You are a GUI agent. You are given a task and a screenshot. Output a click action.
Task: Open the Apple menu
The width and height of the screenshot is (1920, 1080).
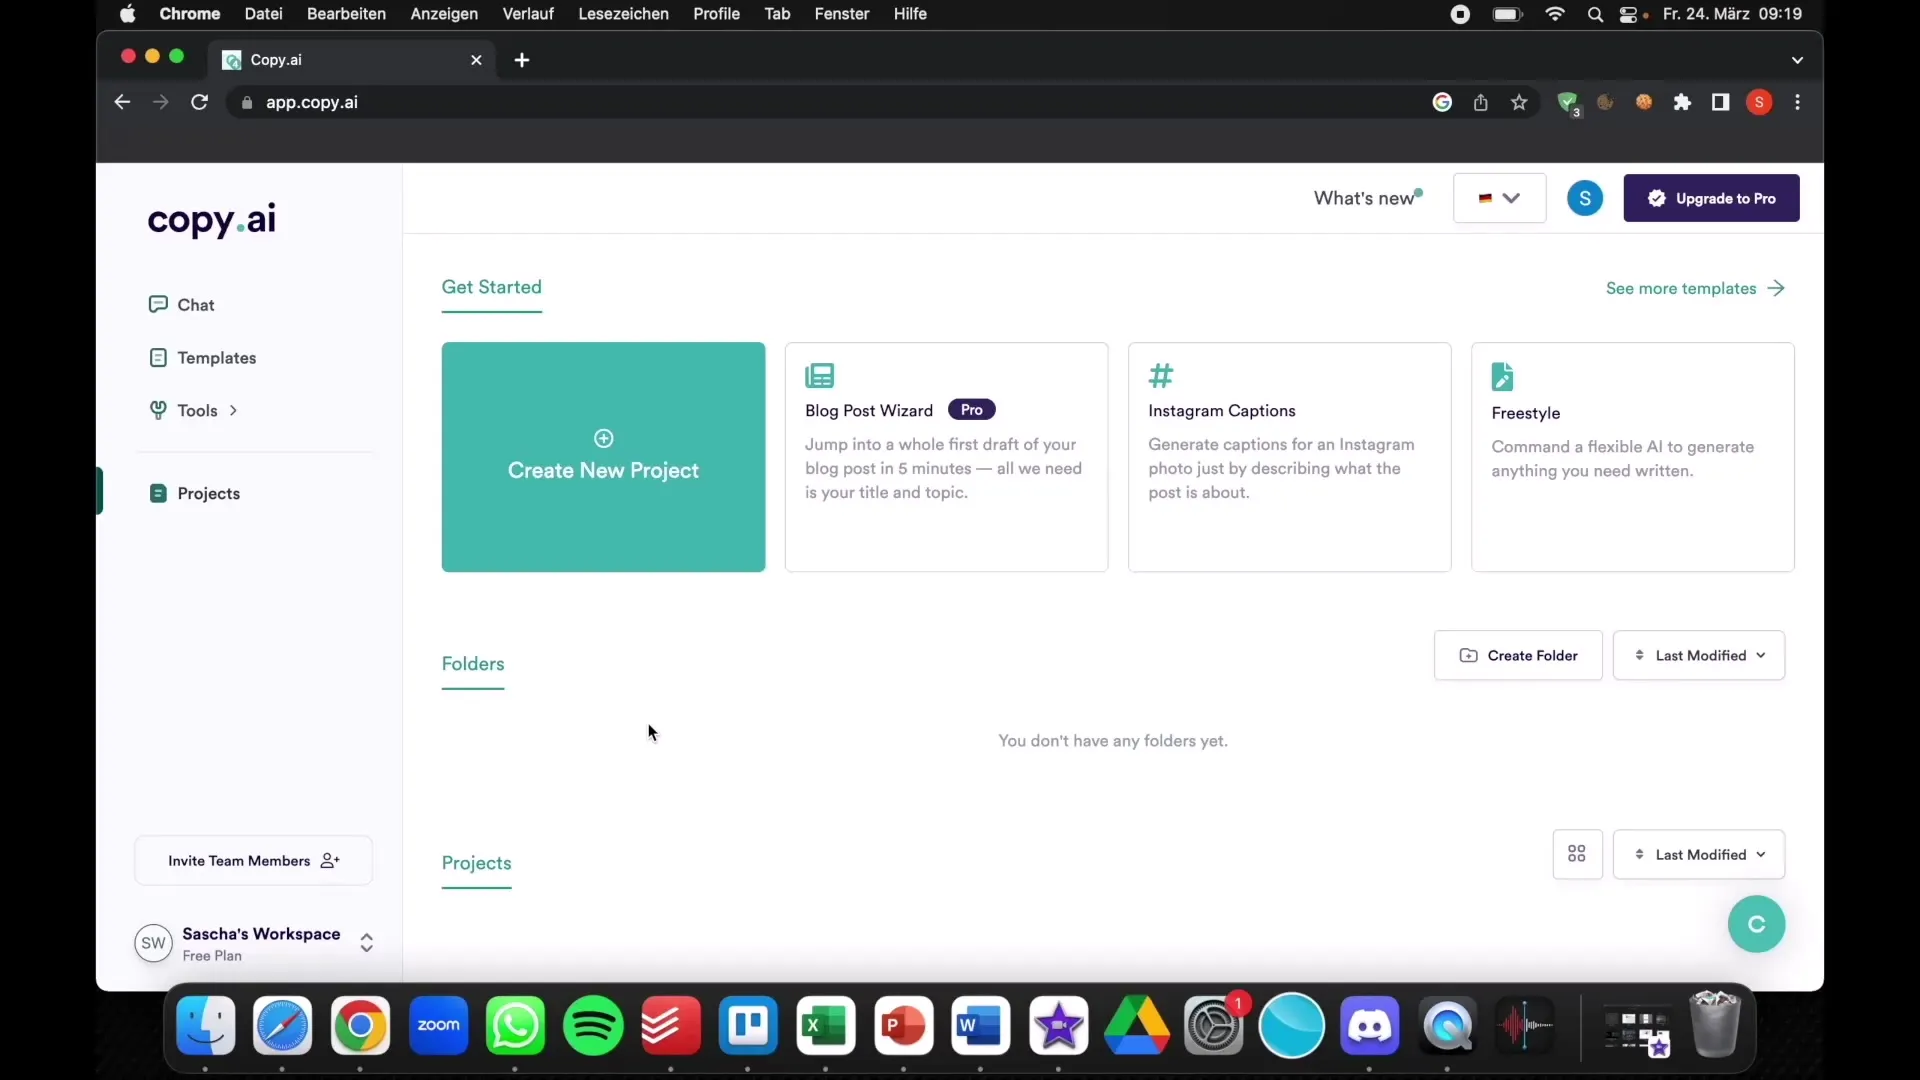tap(128, 14)
